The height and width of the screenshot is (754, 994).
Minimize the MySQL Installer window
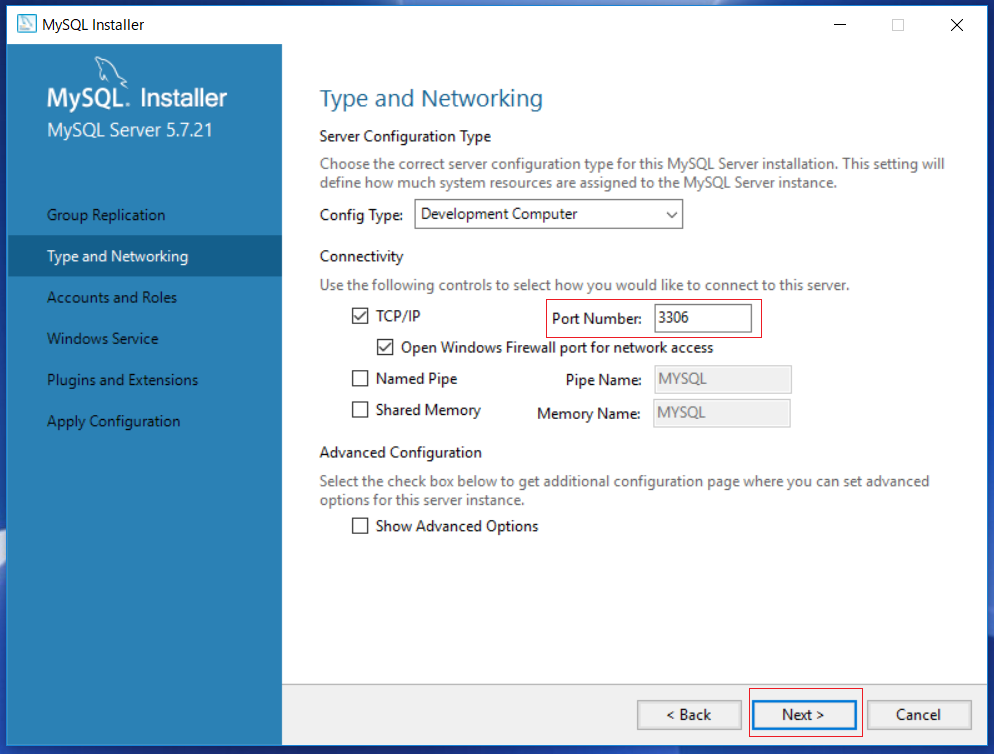840,25
